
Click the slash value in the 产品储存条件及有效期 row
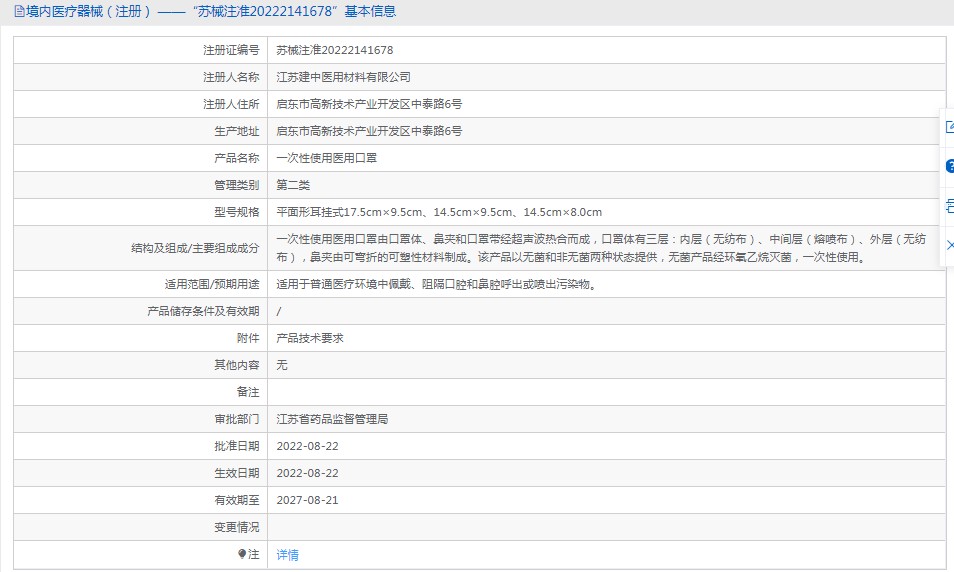pos(279,312)
